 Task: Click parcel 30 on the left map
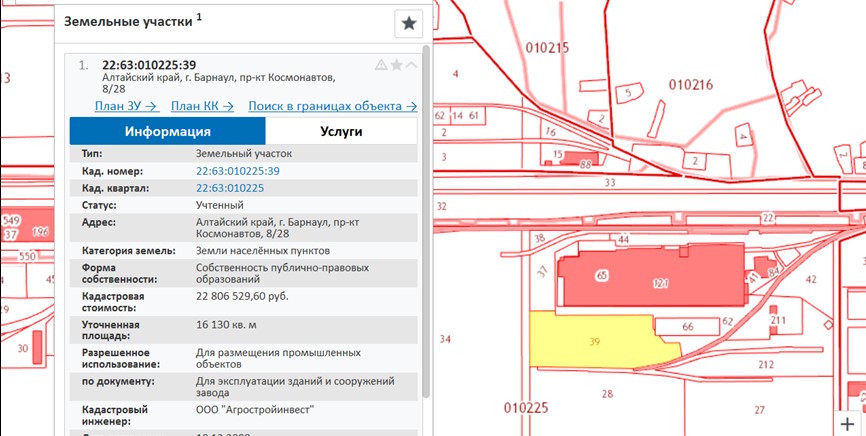point(23,348)
